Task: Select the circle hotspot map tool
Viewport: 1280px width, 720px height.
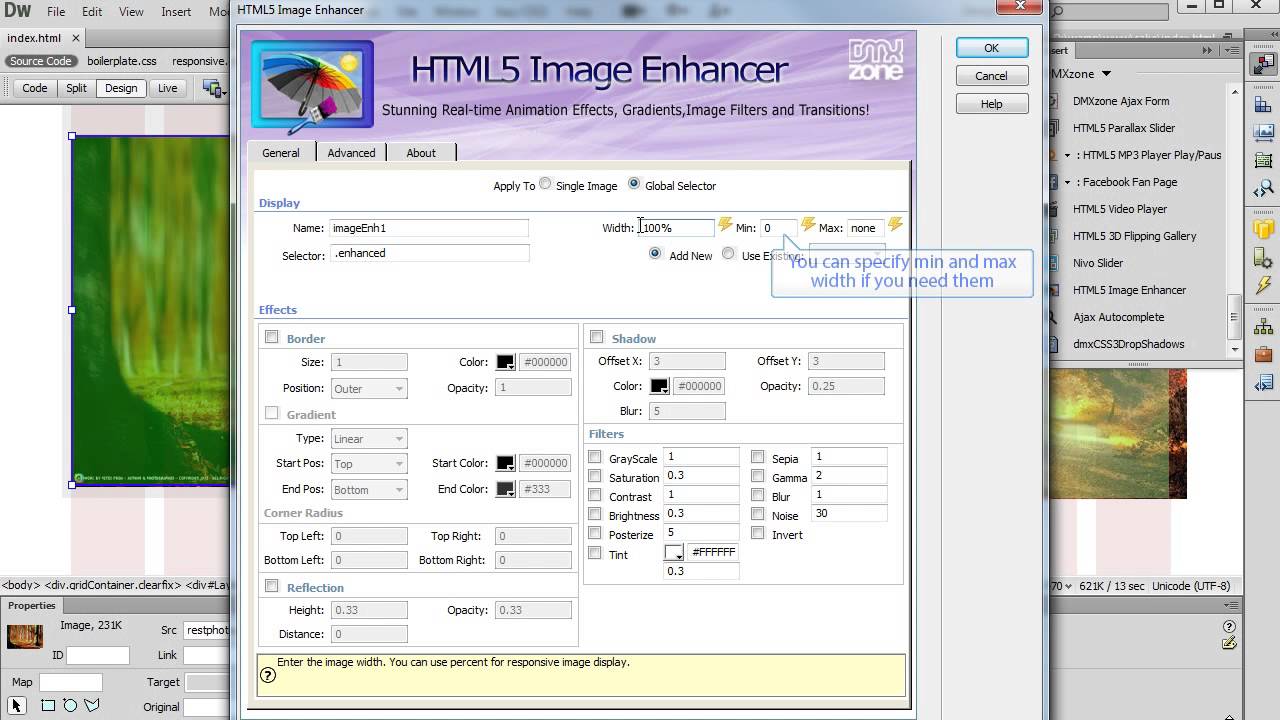Action: click(70, 706)
